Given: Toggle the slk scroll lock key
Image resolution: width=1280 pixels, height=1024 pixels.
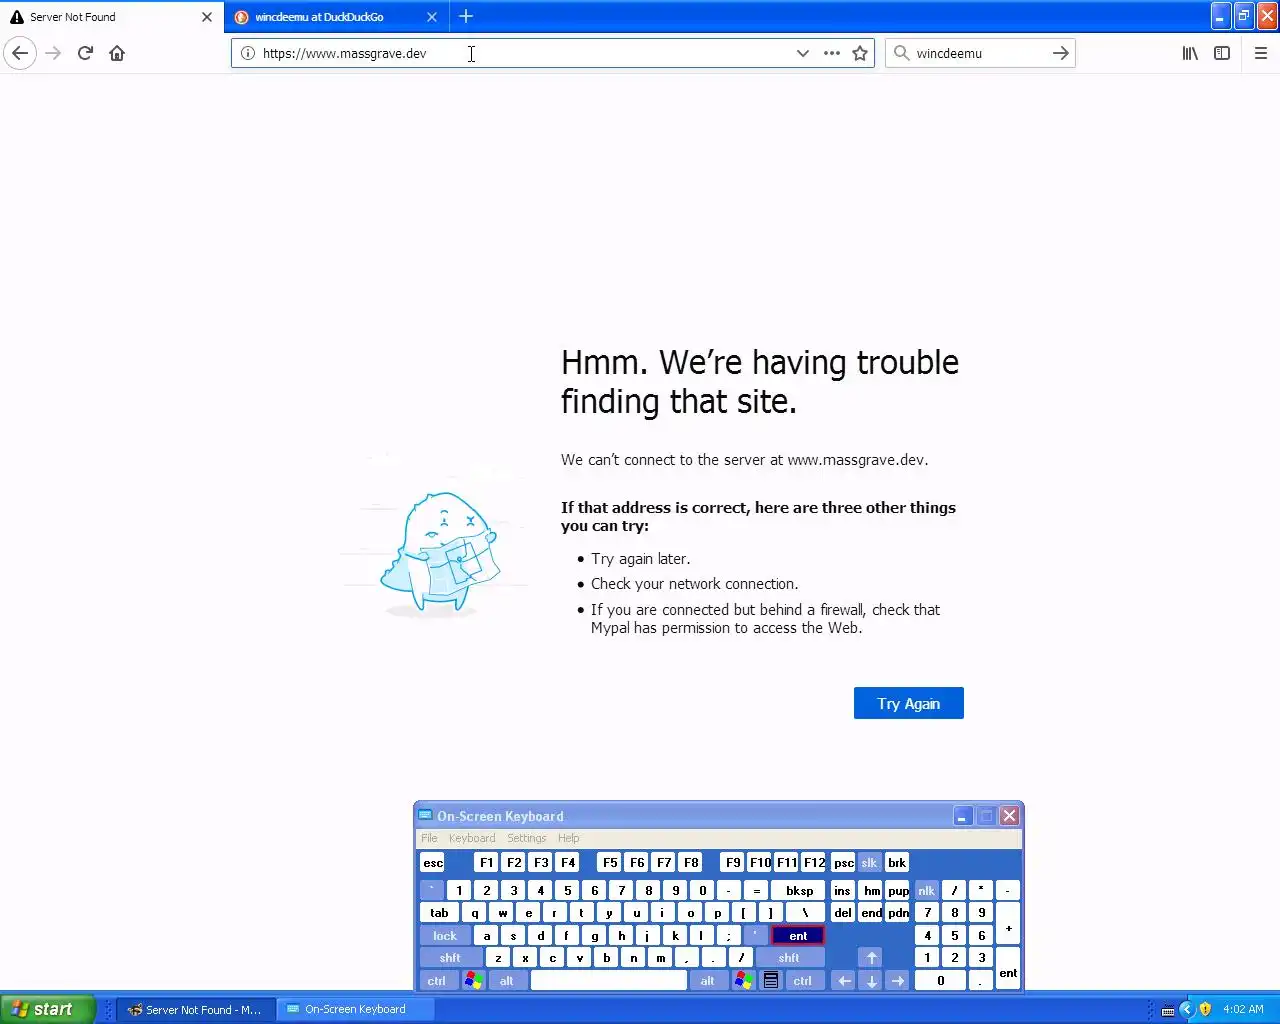Looking at the screenshot, I should coord(869,862).
